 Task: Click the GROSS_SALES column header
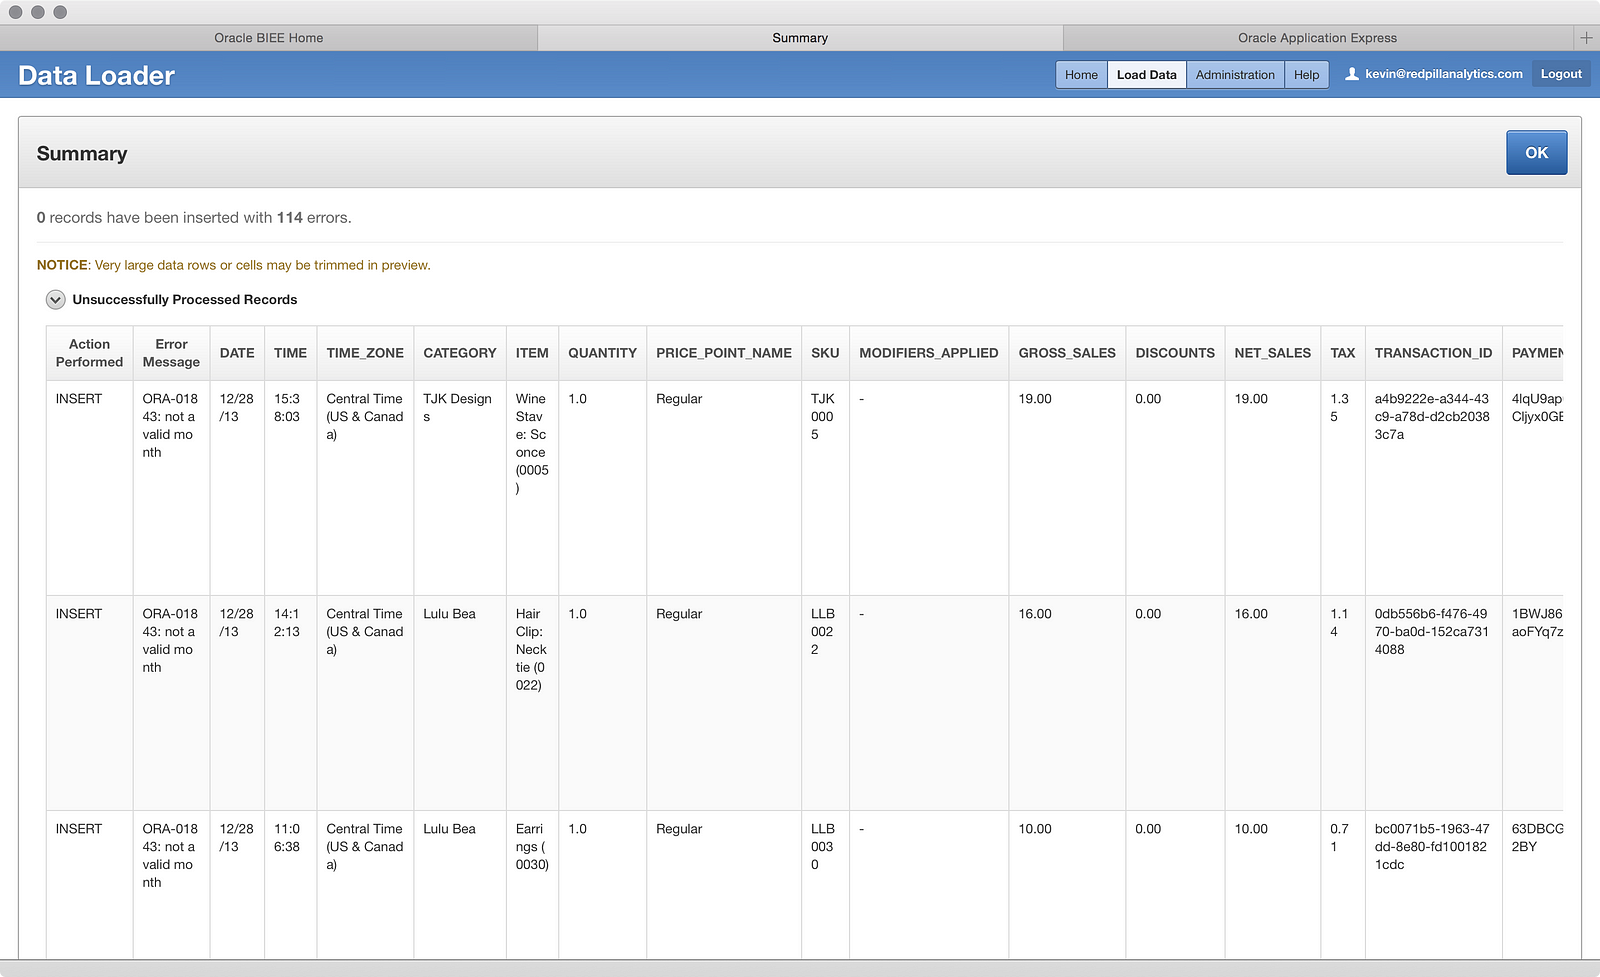pos(1067,353)
